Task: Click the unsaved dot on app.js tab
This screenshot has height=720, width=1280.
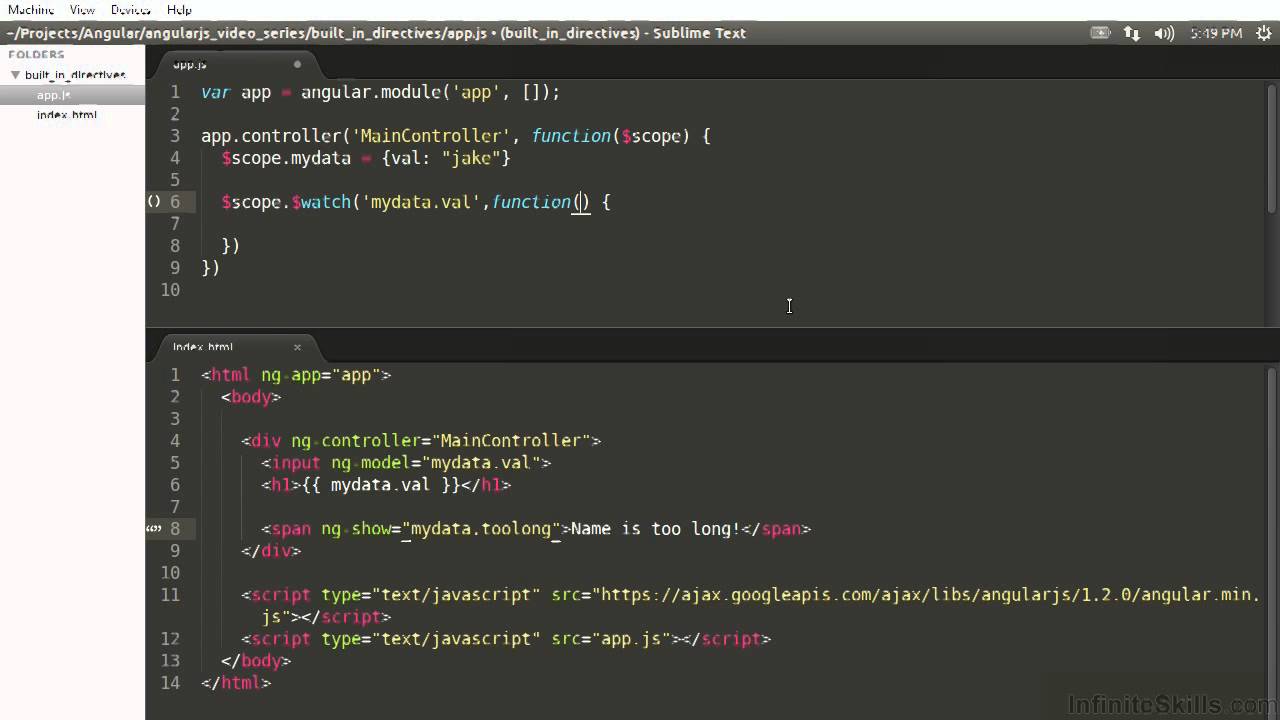Action: click(x=297, y=64)
